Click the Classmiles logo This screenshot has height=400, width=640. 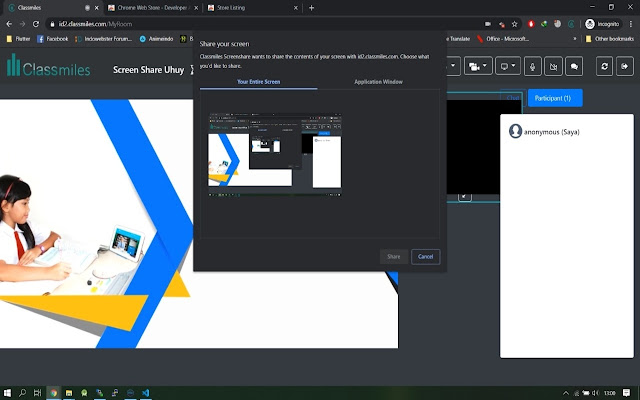(x=48, y=65)
